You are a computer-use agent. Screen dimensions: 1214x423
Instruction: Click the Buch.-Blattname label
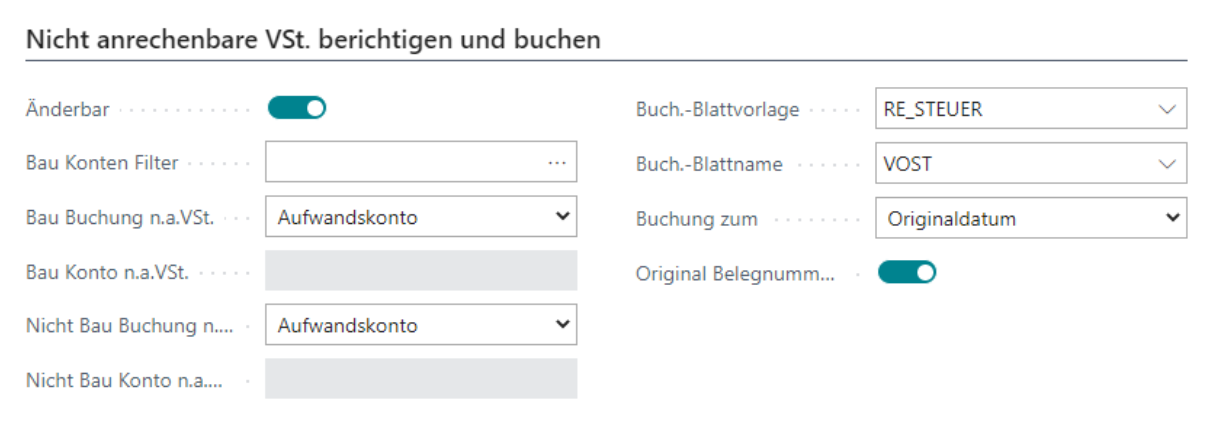click(709, 164)
